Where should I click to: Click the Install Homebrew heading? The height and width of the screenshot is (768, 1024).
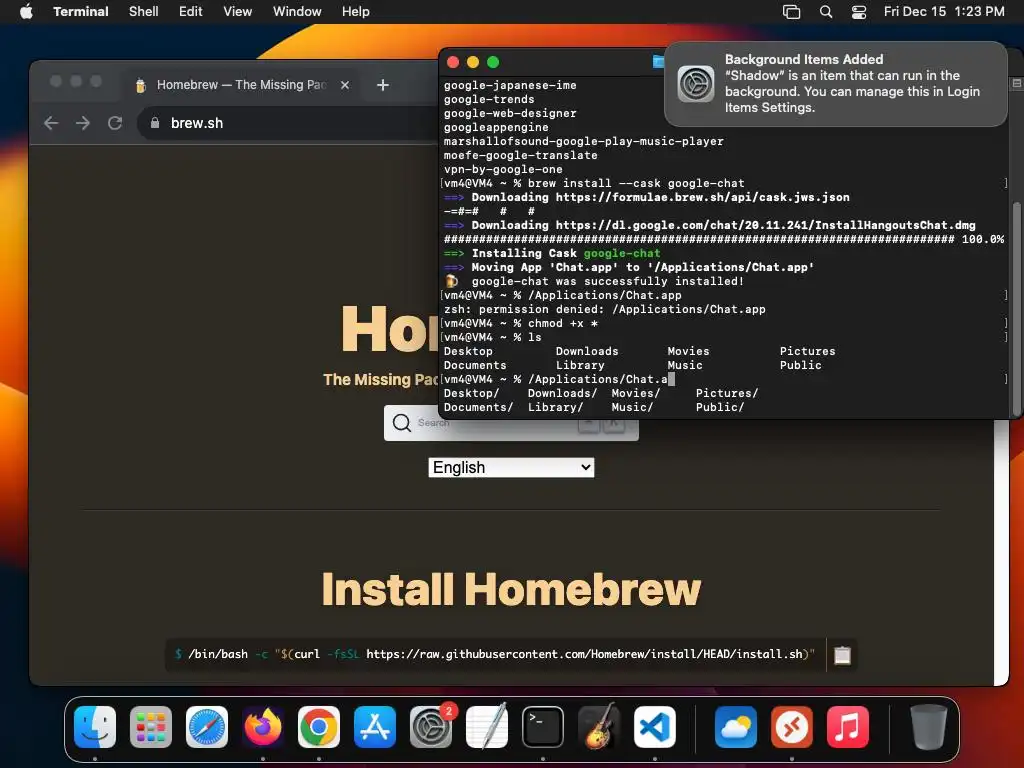pyautogui.click(x=511, y=590)
